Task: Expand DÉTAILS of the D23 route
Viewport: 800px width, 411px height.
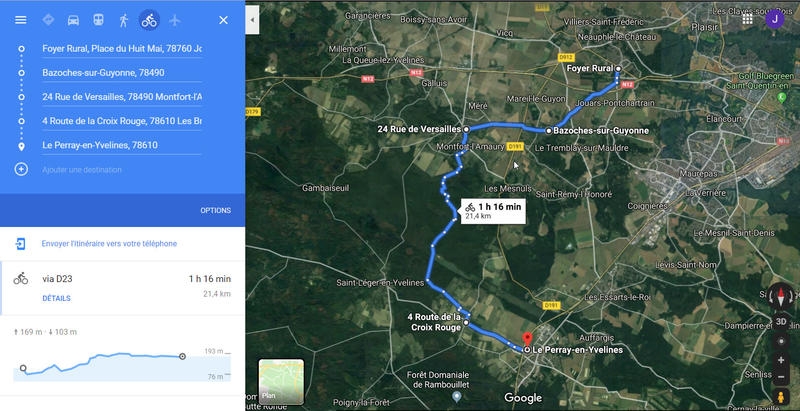Action: pos(56,298)
